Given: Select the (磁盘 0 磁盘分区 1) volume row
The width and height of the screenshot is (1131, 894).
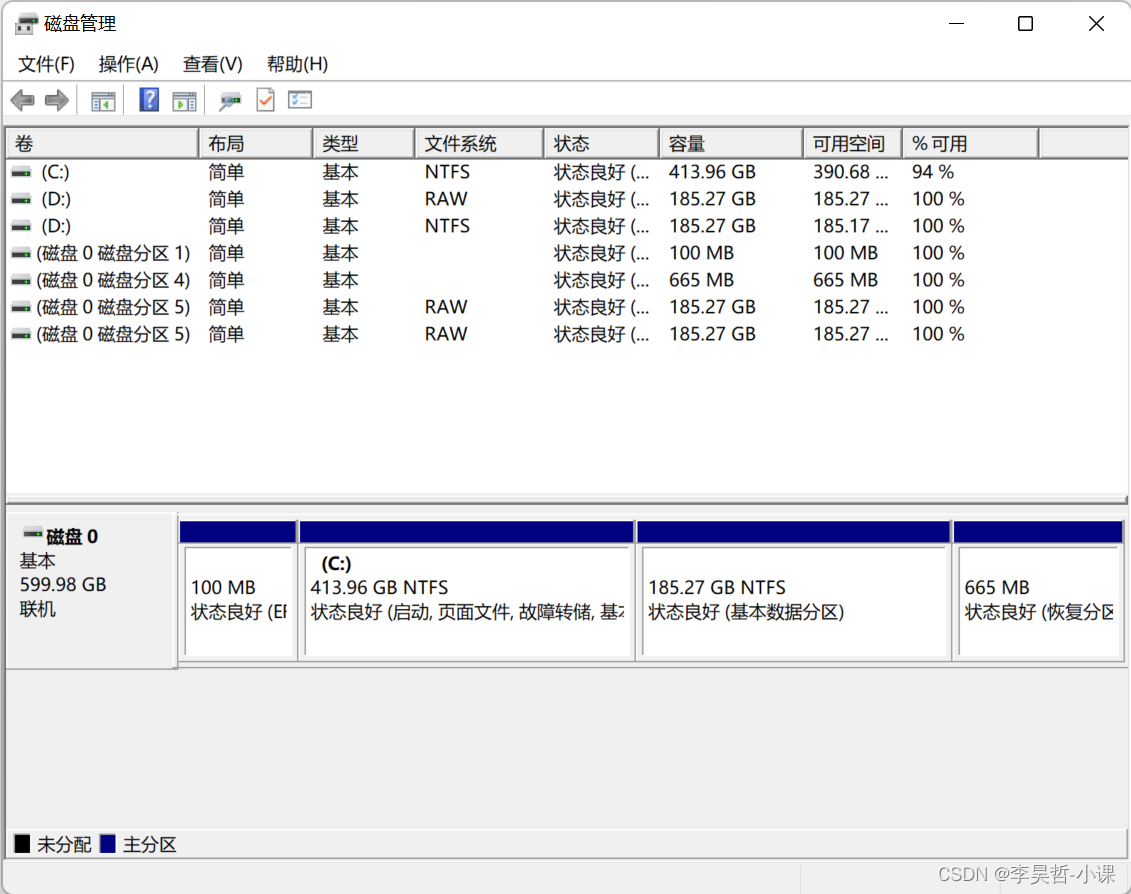Looking at the screenshot, I should click(566, 254).
